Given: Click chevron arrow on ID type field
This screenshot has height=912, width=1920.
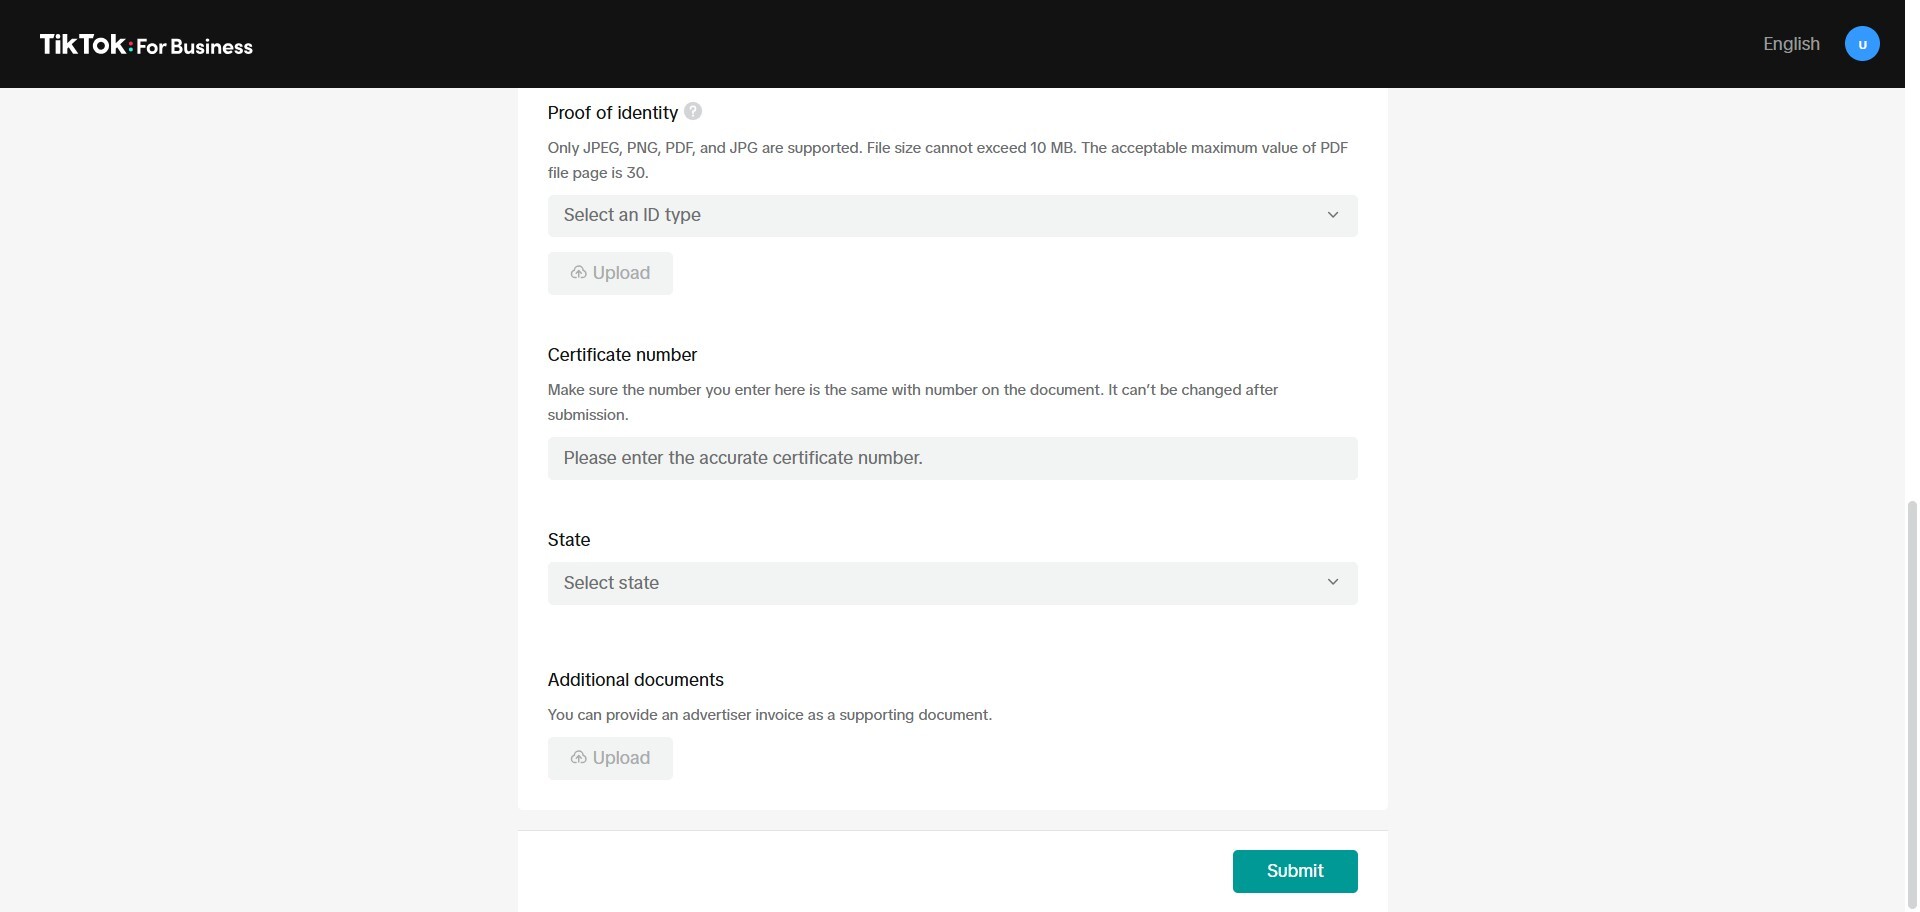Looking at the screenshot, I should click(x=1332, y=215).
